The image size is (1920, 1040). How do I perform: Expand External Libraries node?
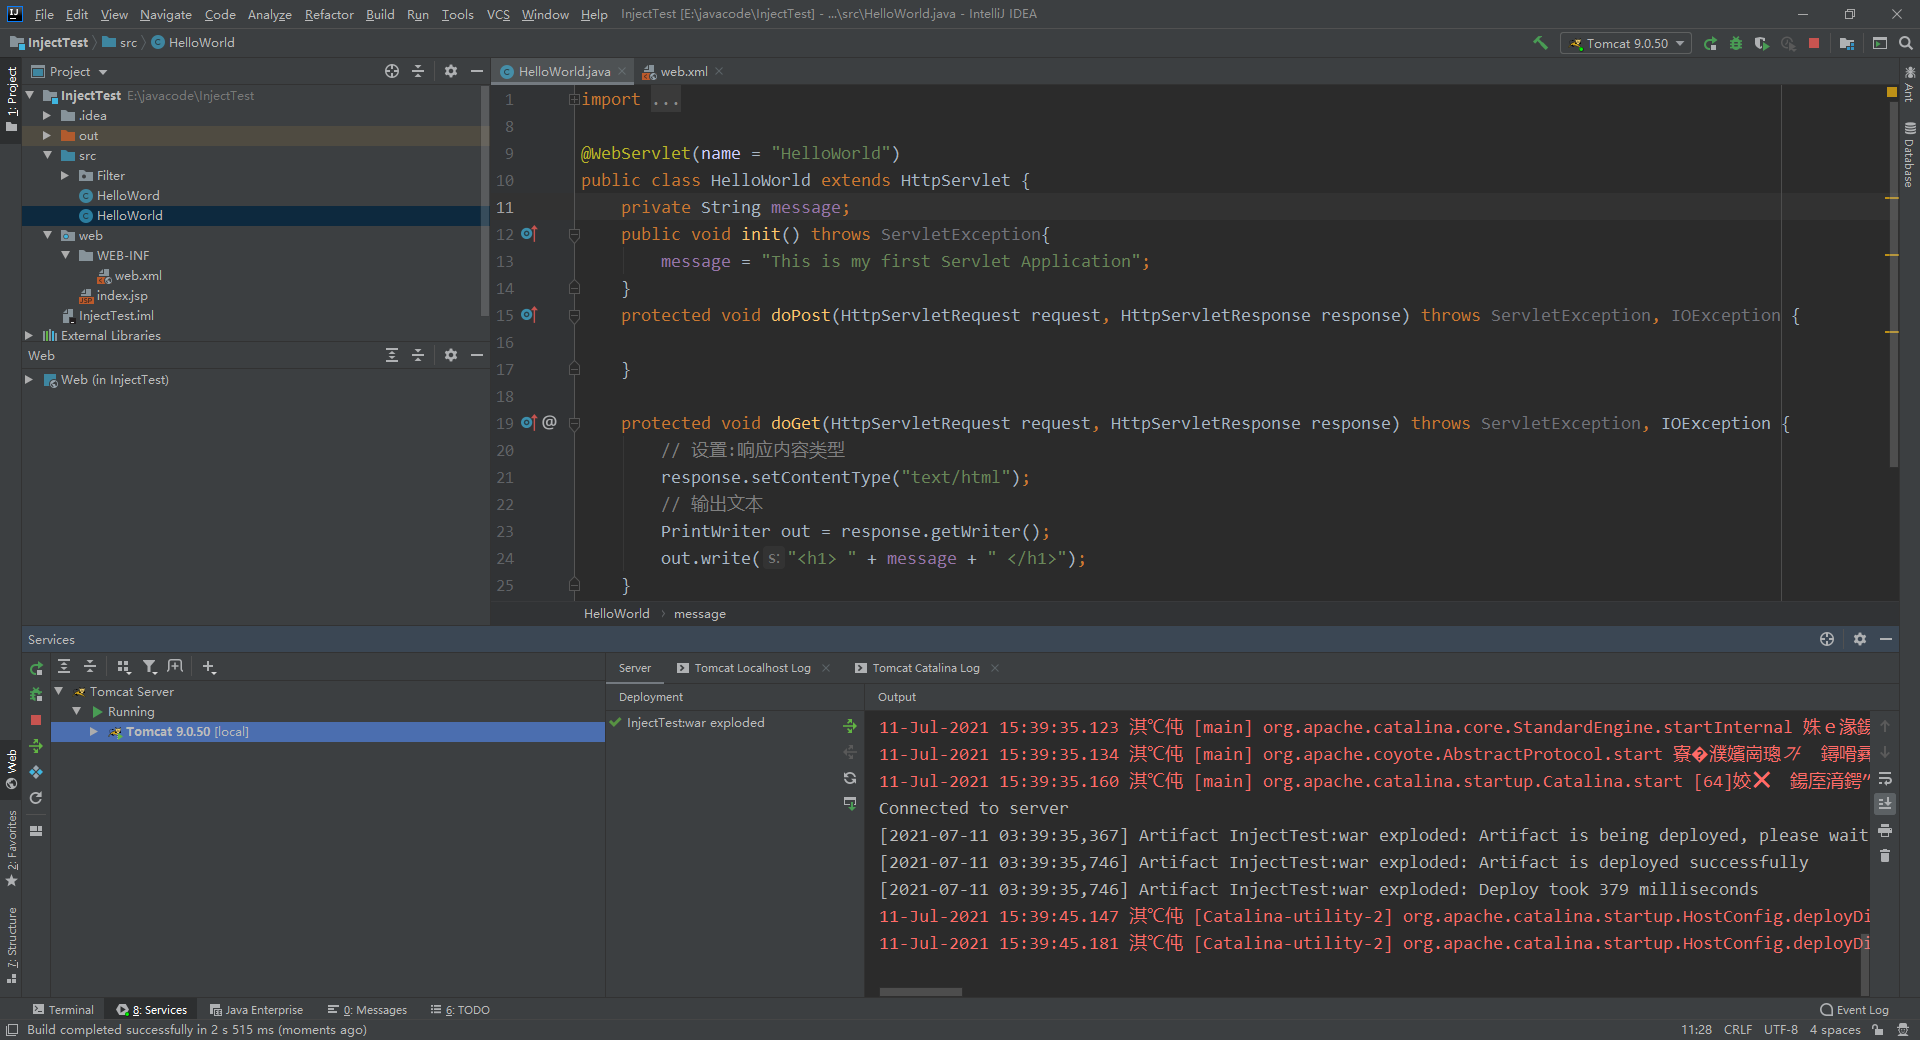pos(29,335)
